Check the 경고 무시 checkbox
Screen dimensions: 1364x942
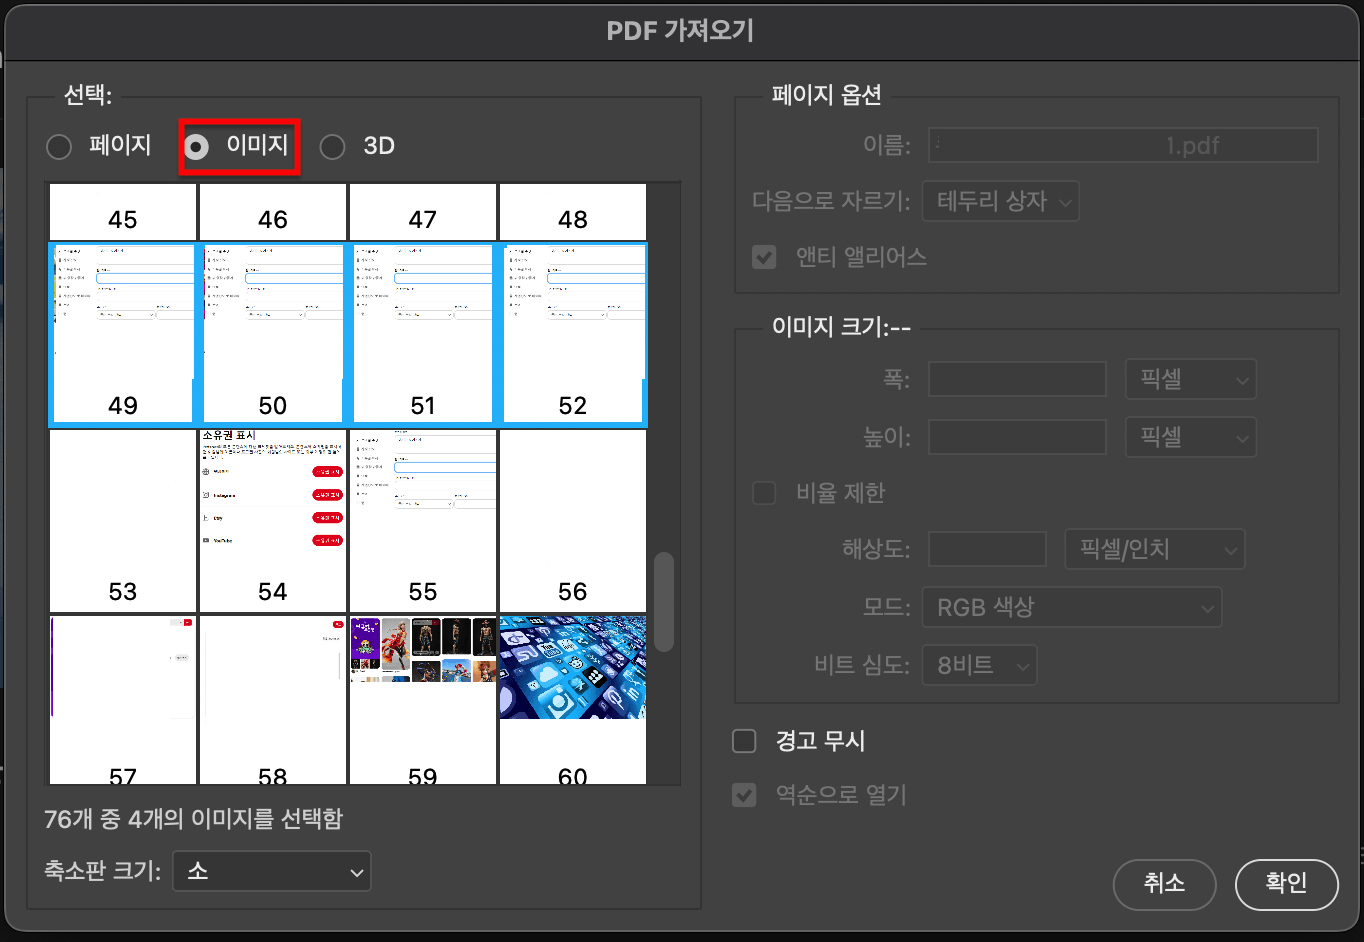(744, 741)
